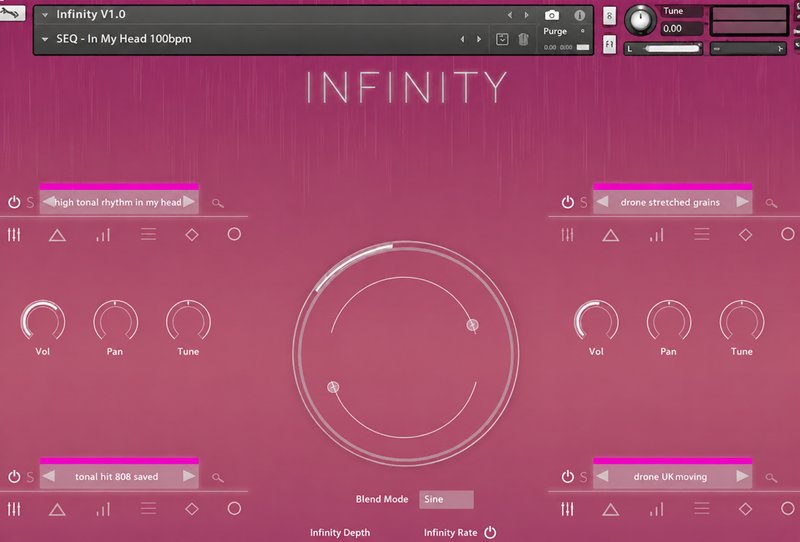Load previous snapshot beside SEQ preset name
800x542 pixels.
point(462,39)
